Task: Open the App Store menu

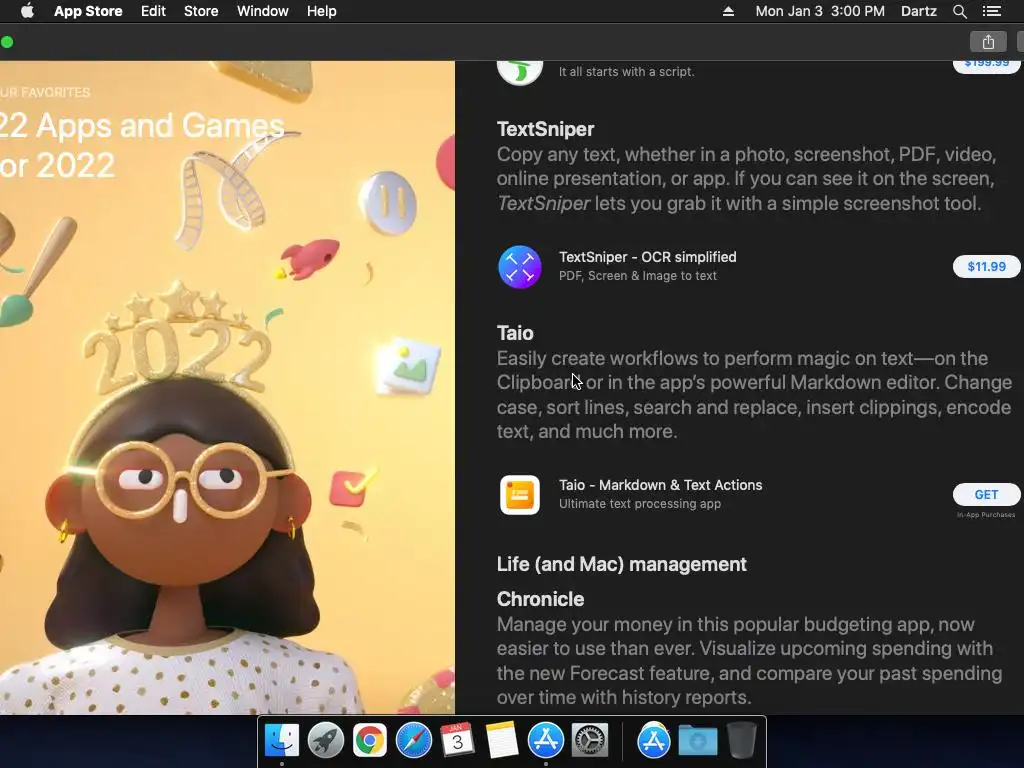Action: coord(88,11)
